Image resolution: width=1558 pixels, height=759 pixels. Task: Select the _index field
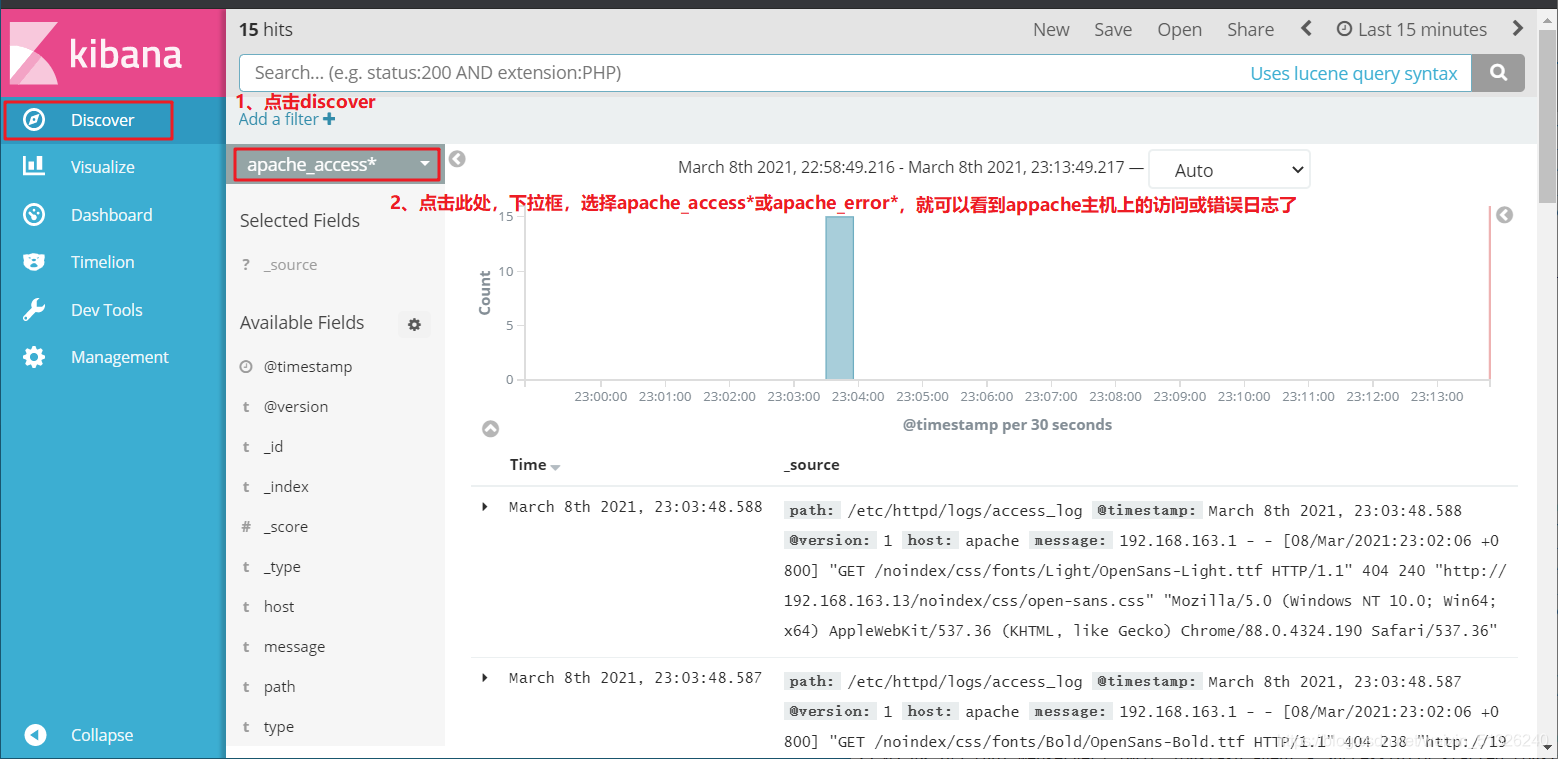tap(286, 487)
